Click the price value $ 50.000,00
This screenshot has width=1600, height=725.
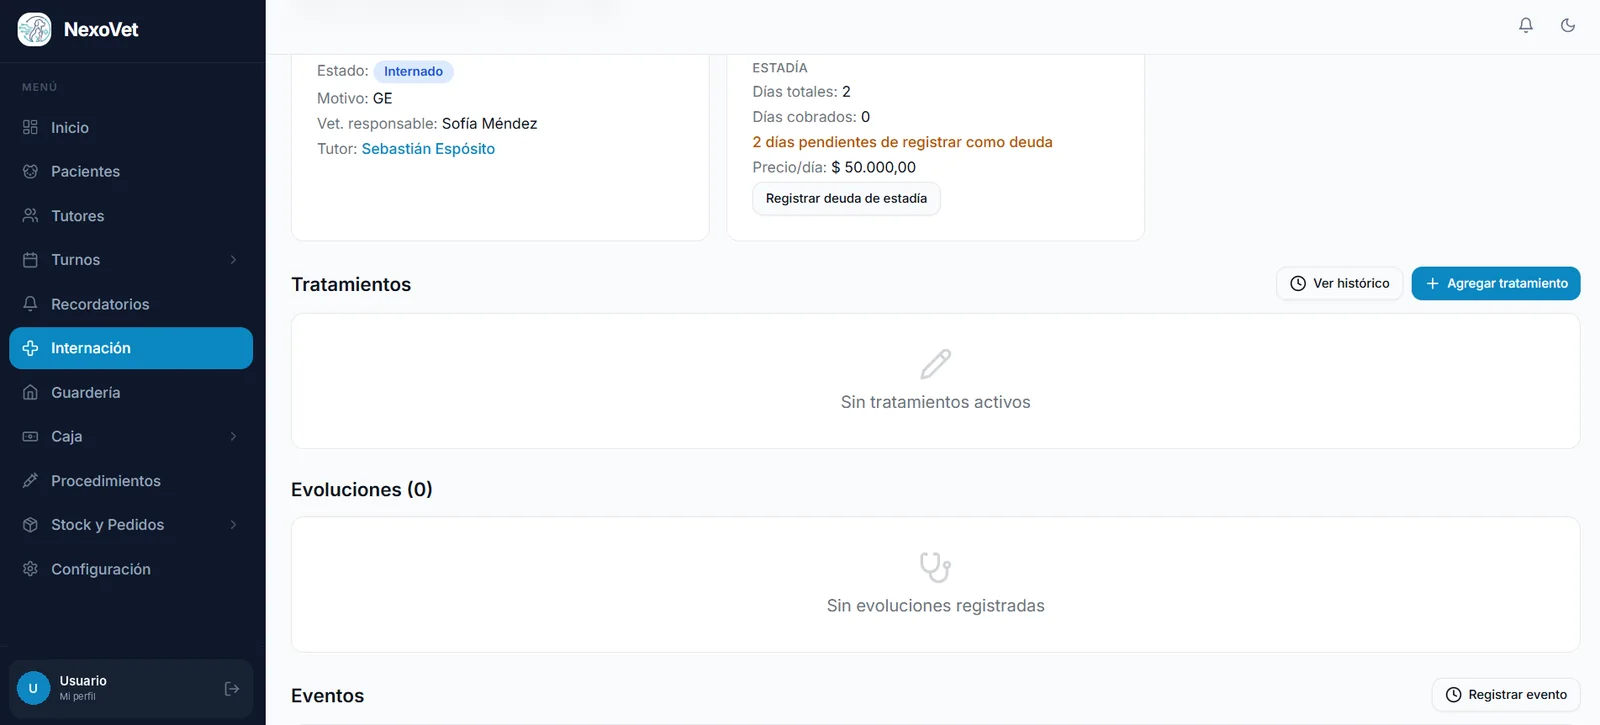coord(873,167)
